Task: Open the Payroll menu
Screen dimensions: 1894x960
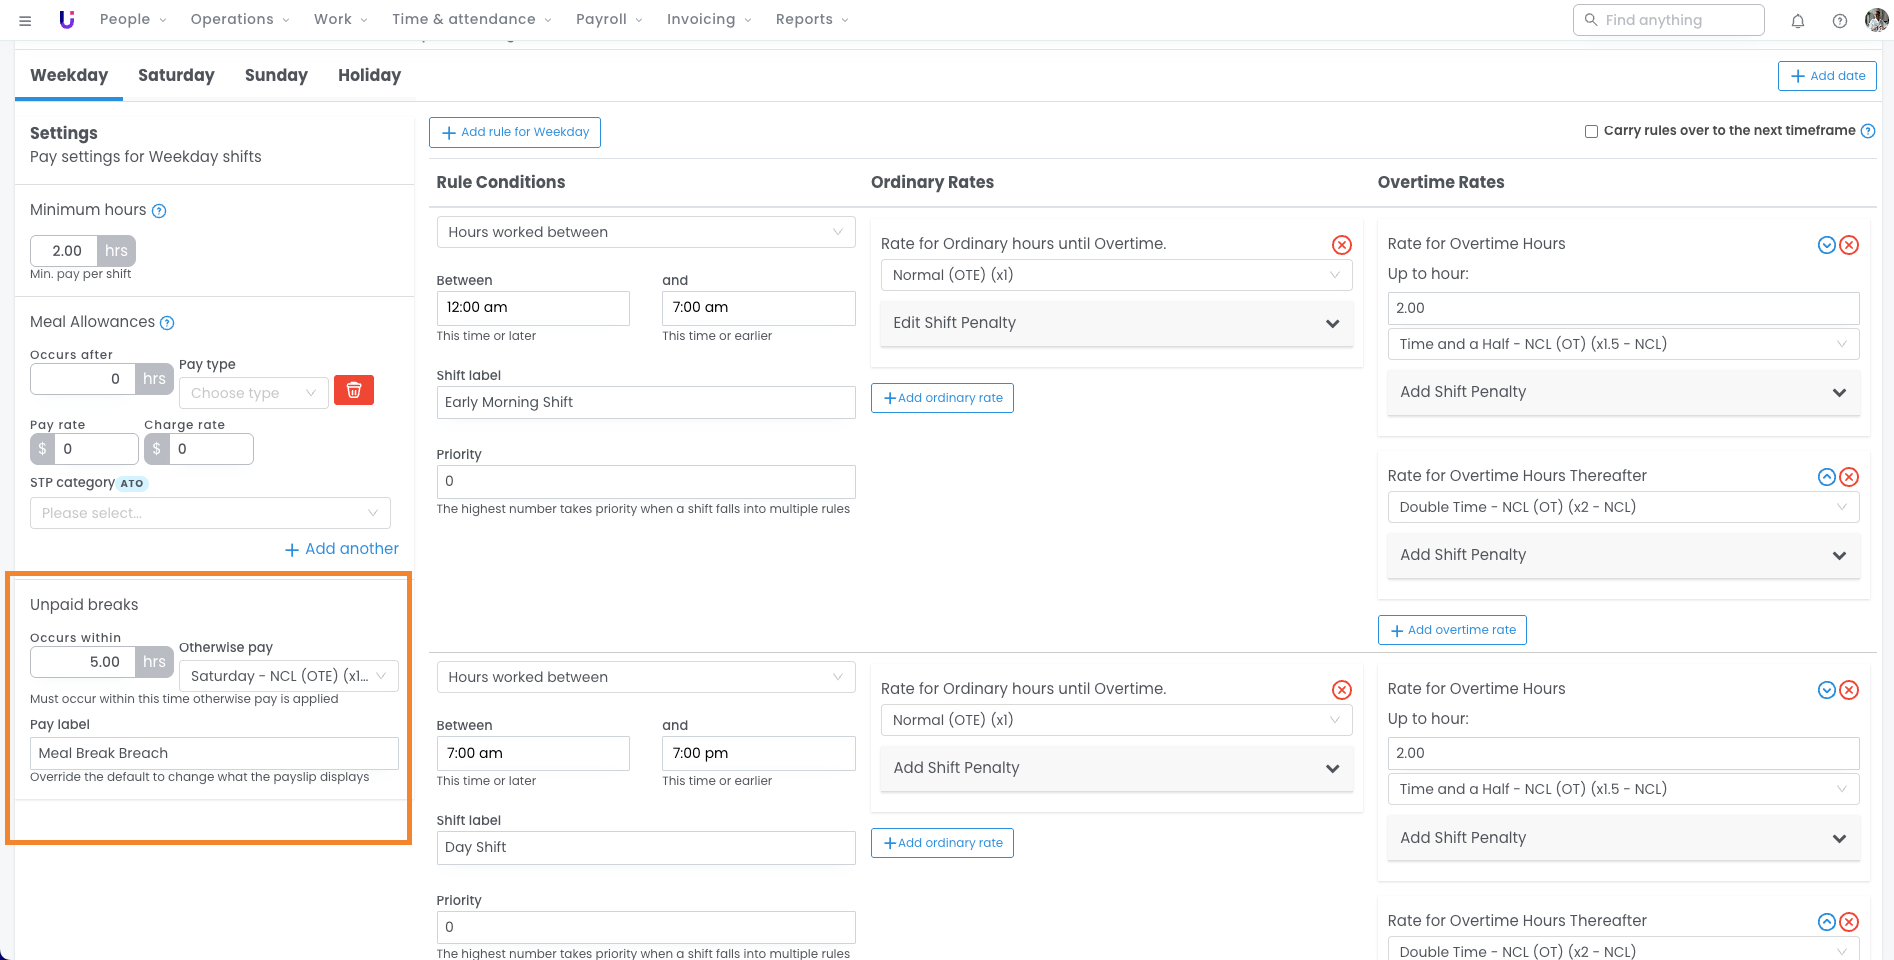Action: coord(608,20)
